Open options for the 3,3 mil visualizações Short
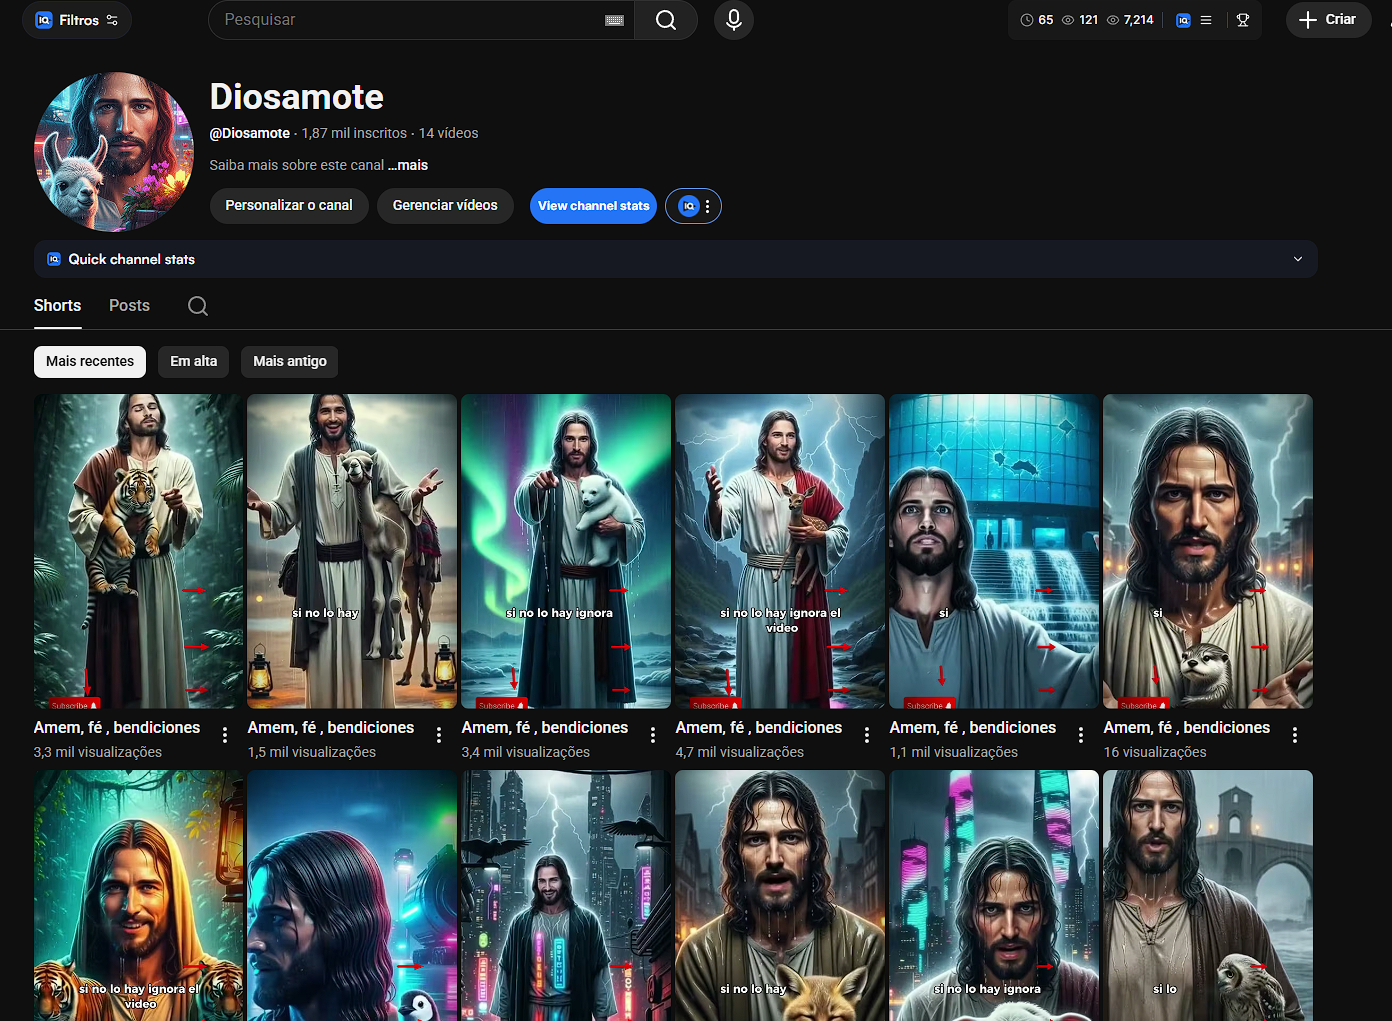Image resolution: width=1392 pixels, height=1021 pixels. [225, 735]
